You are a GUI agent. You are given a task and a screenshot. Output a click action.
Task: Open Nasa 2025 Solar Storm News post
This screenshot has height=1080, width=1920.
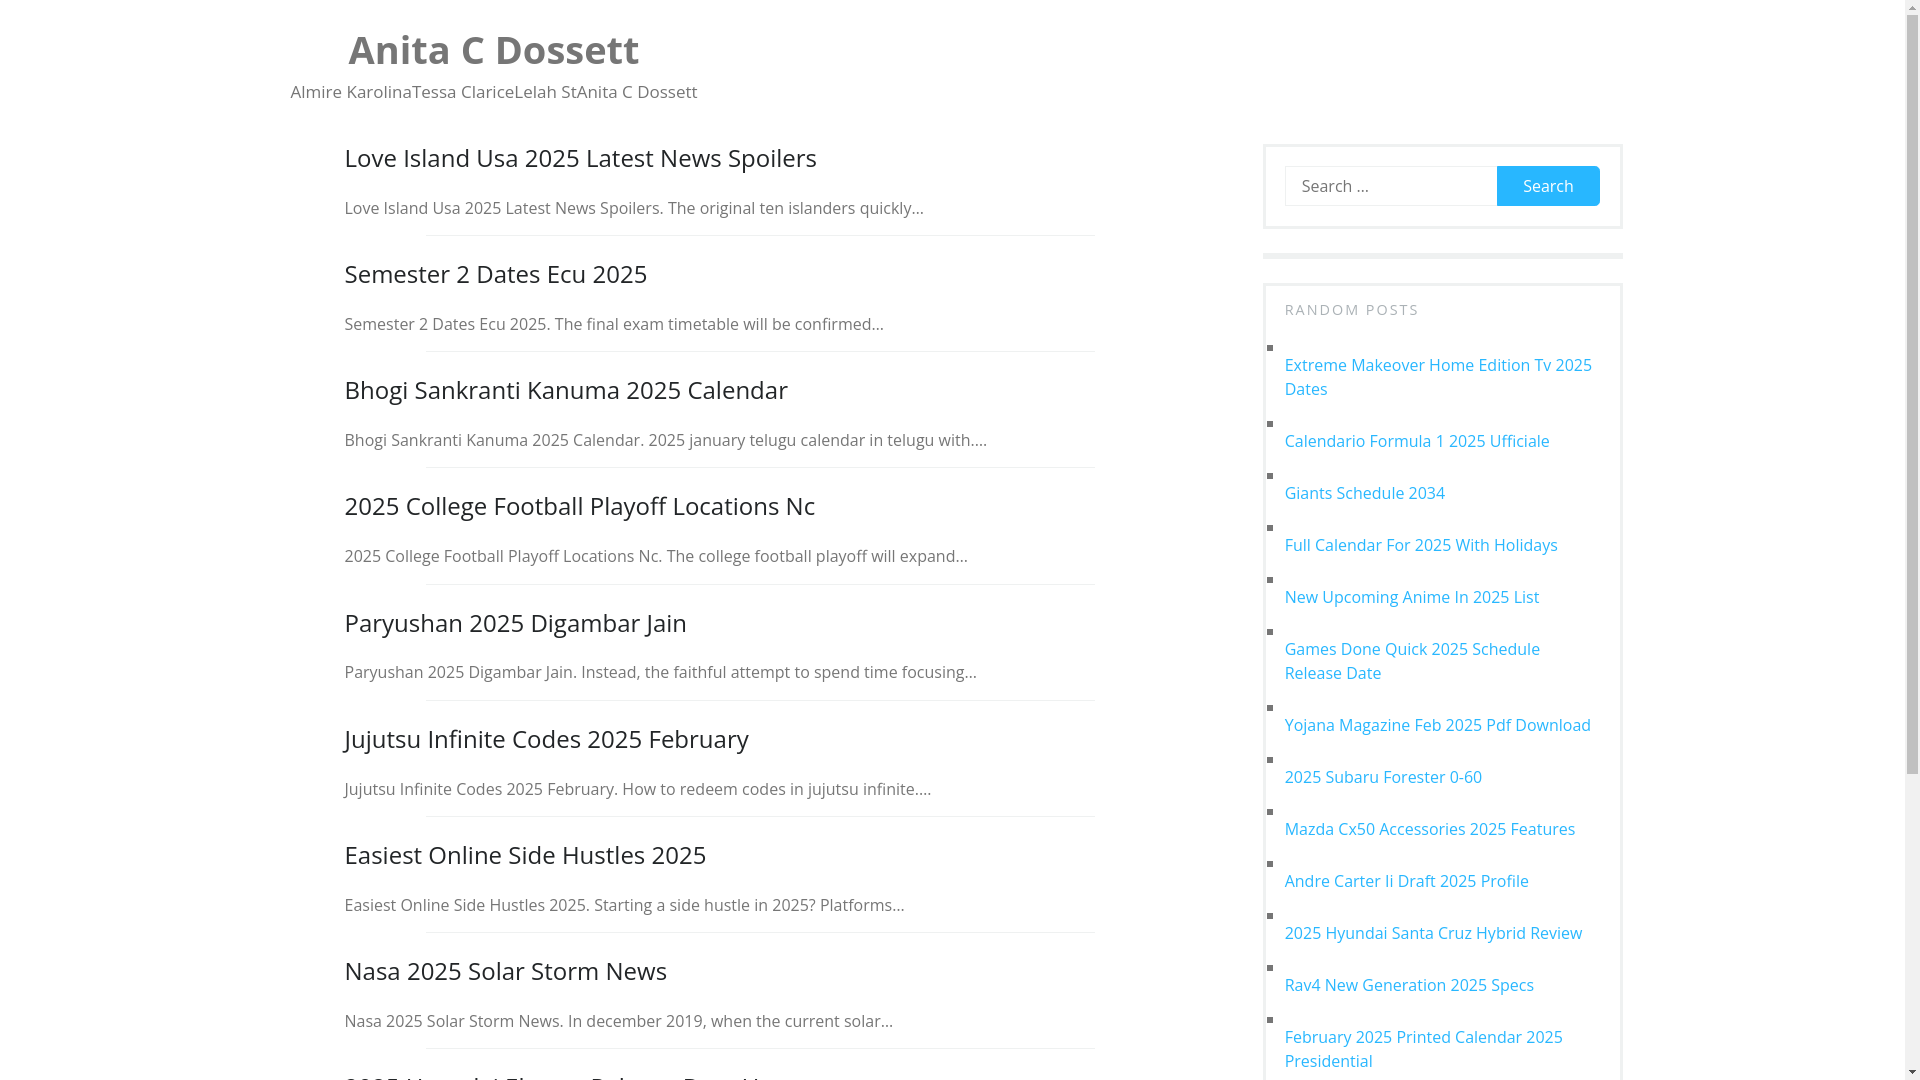(x=505, y=971)
